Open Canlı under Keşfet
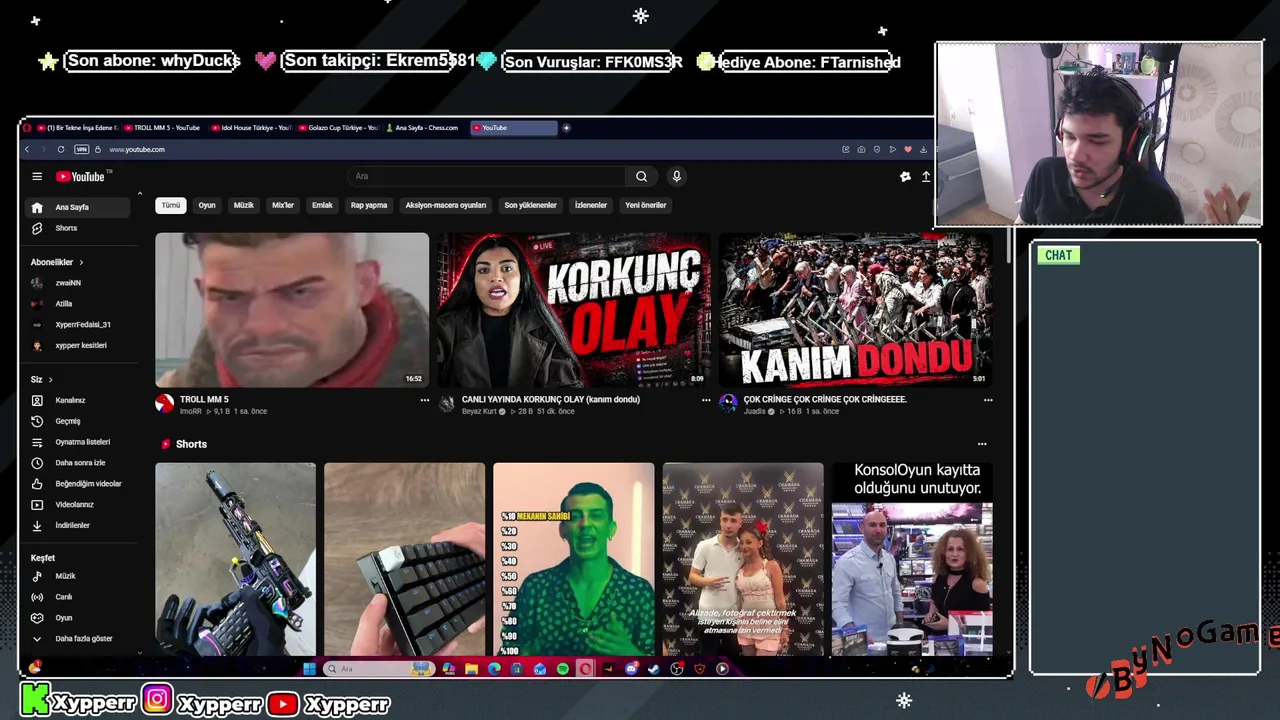Screen dimensions: 1280x720 click(x=77, y=597)
